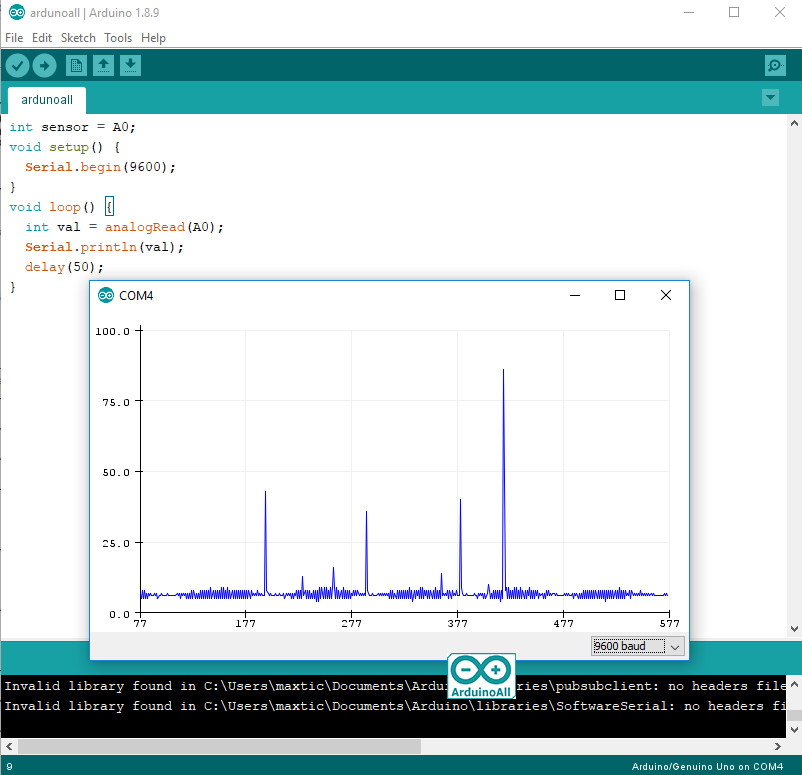Click the 'delay(50);' line
The height and width of the screenshot is (775, 802).
(64, 267)
